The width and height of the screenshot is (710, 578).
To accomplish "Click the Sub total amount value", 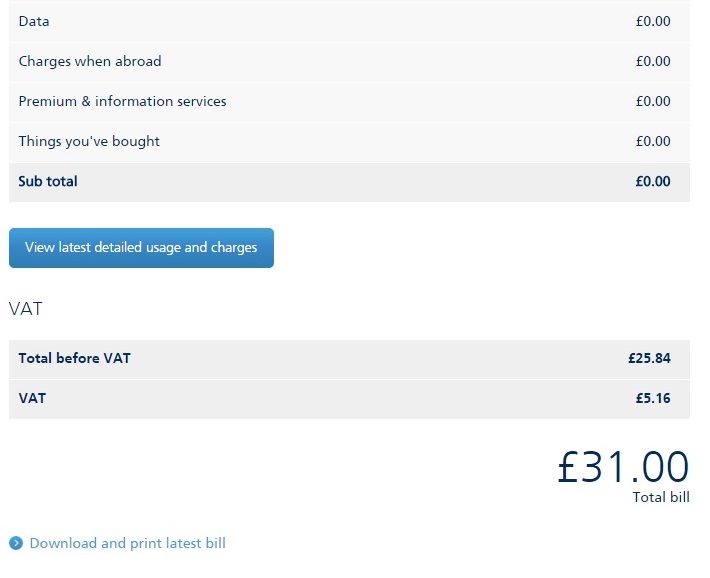I will 652,181.
